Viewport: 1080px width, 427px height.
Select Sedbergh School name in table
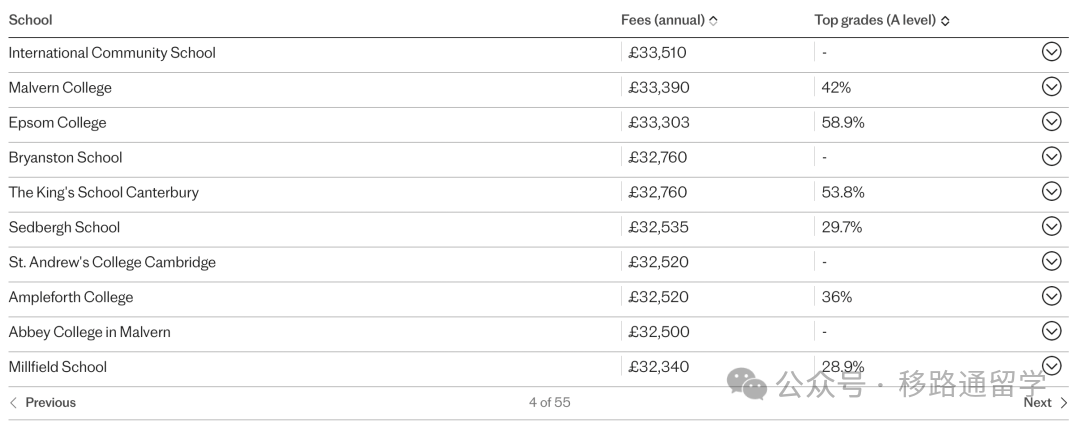pos(64,227)
